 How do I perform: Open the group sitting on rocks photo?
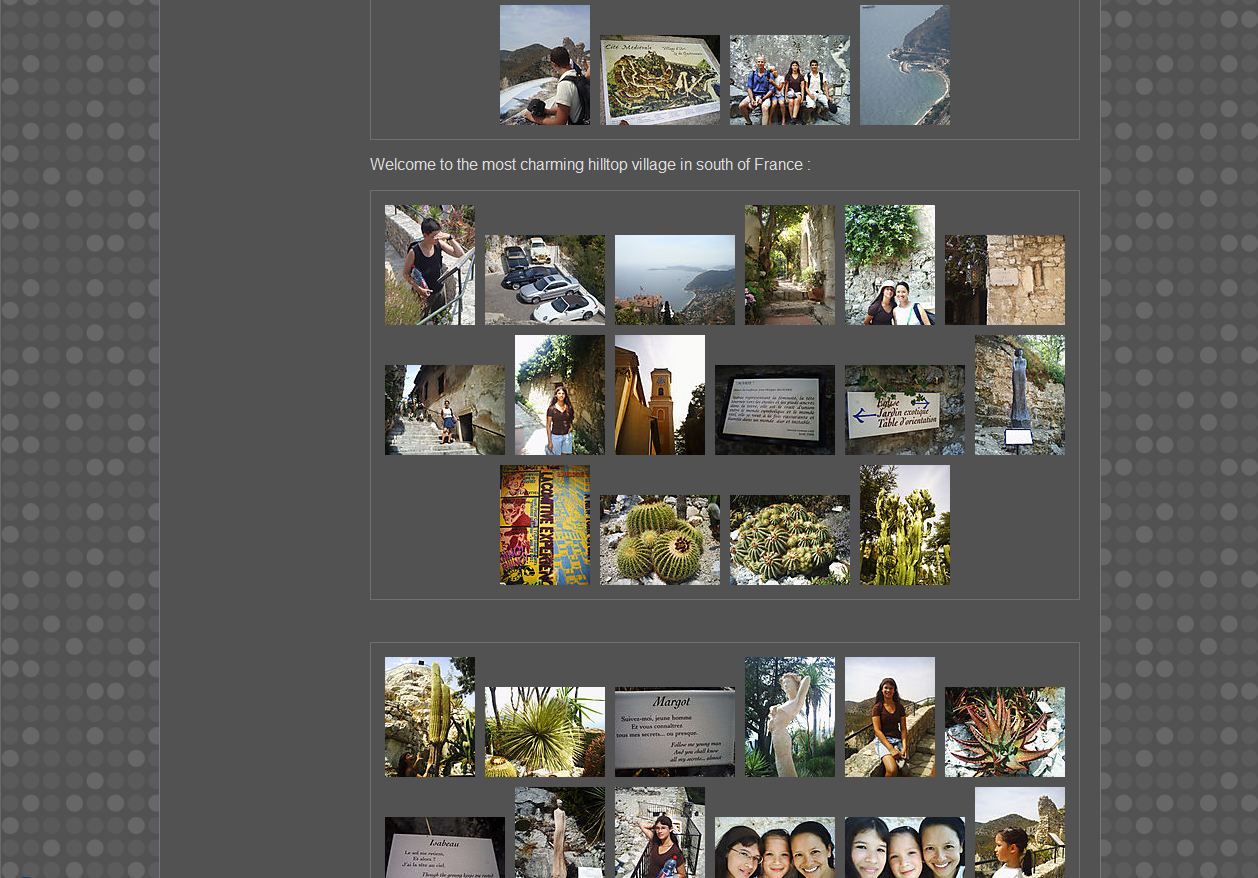(789, 80)
